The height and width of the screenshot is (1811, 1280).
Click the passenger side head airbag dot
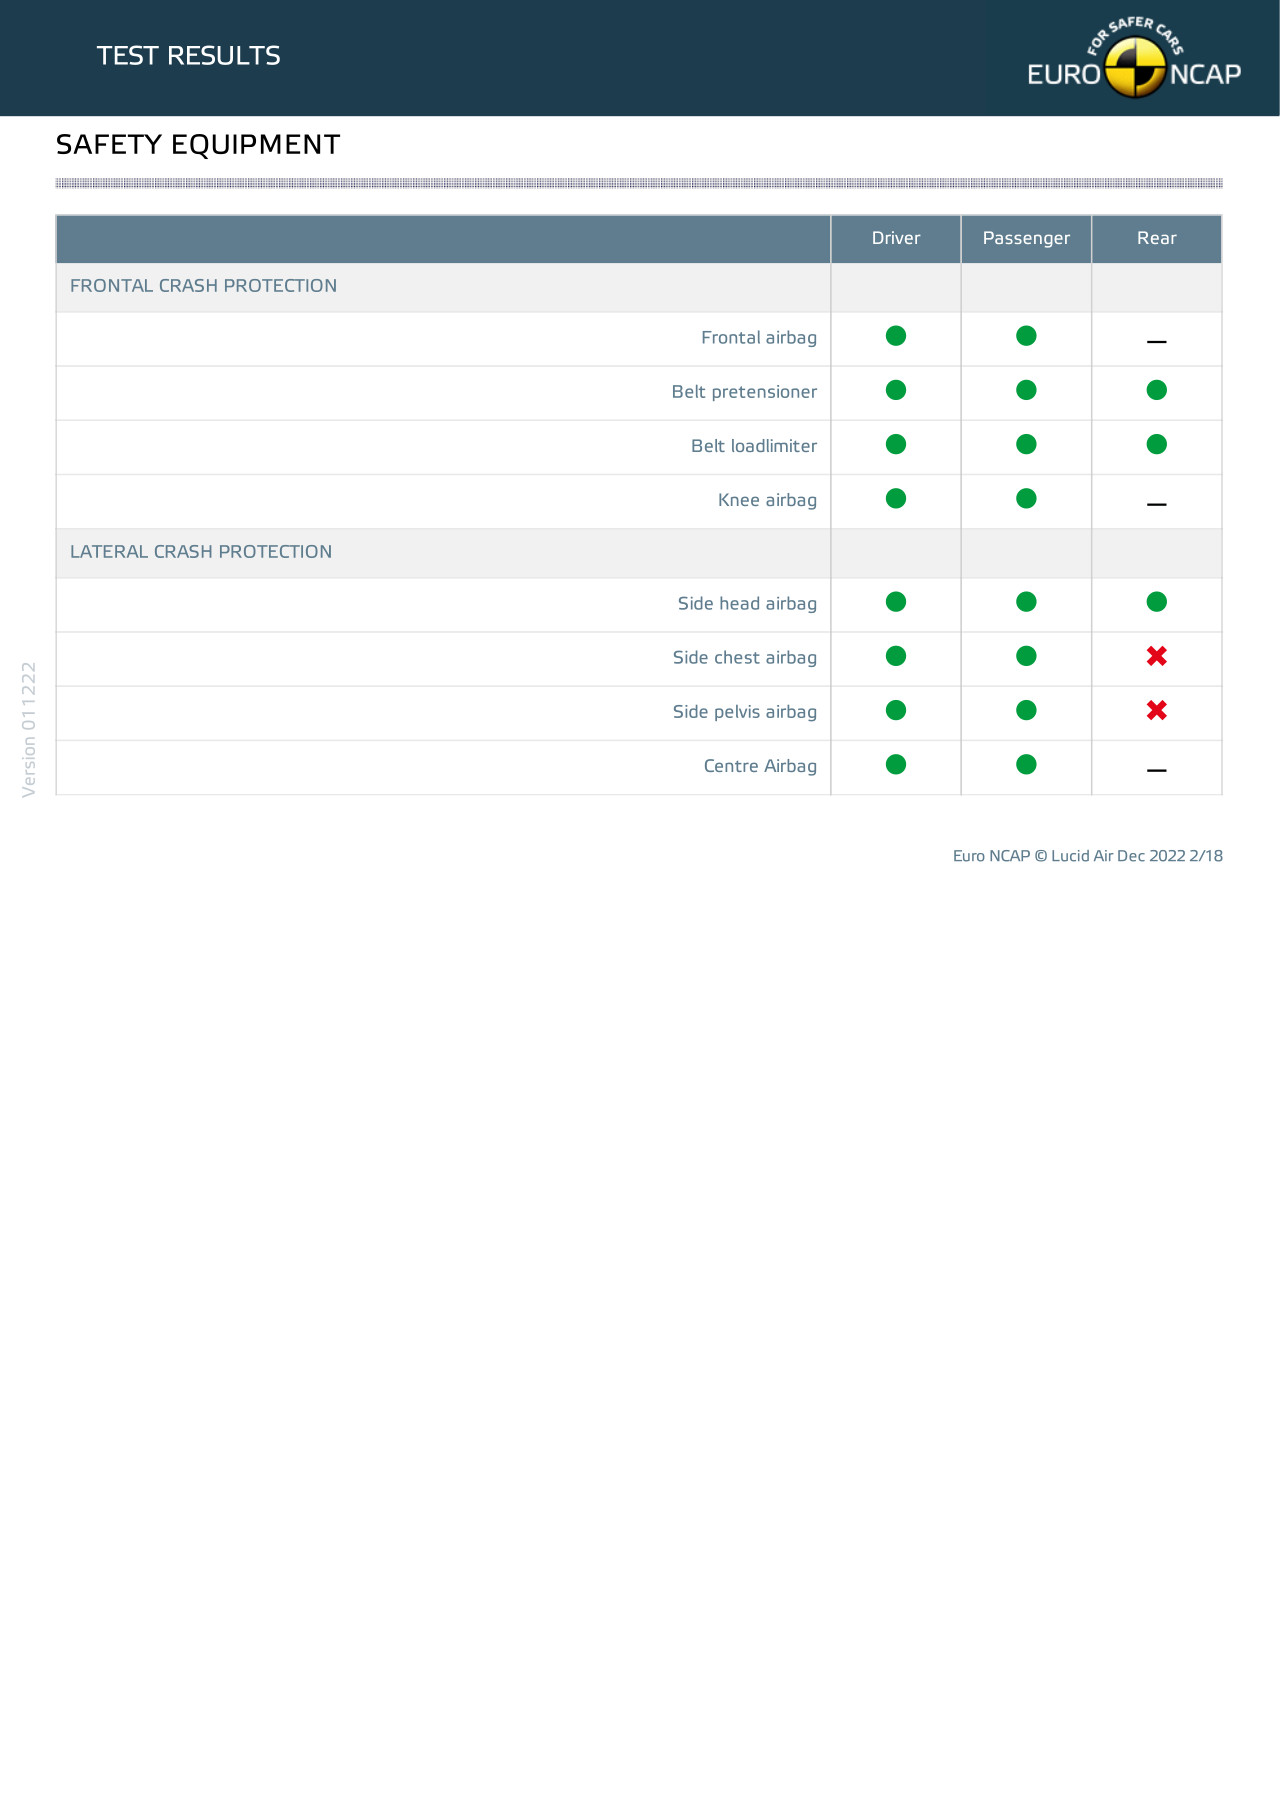coord(1026,602)
